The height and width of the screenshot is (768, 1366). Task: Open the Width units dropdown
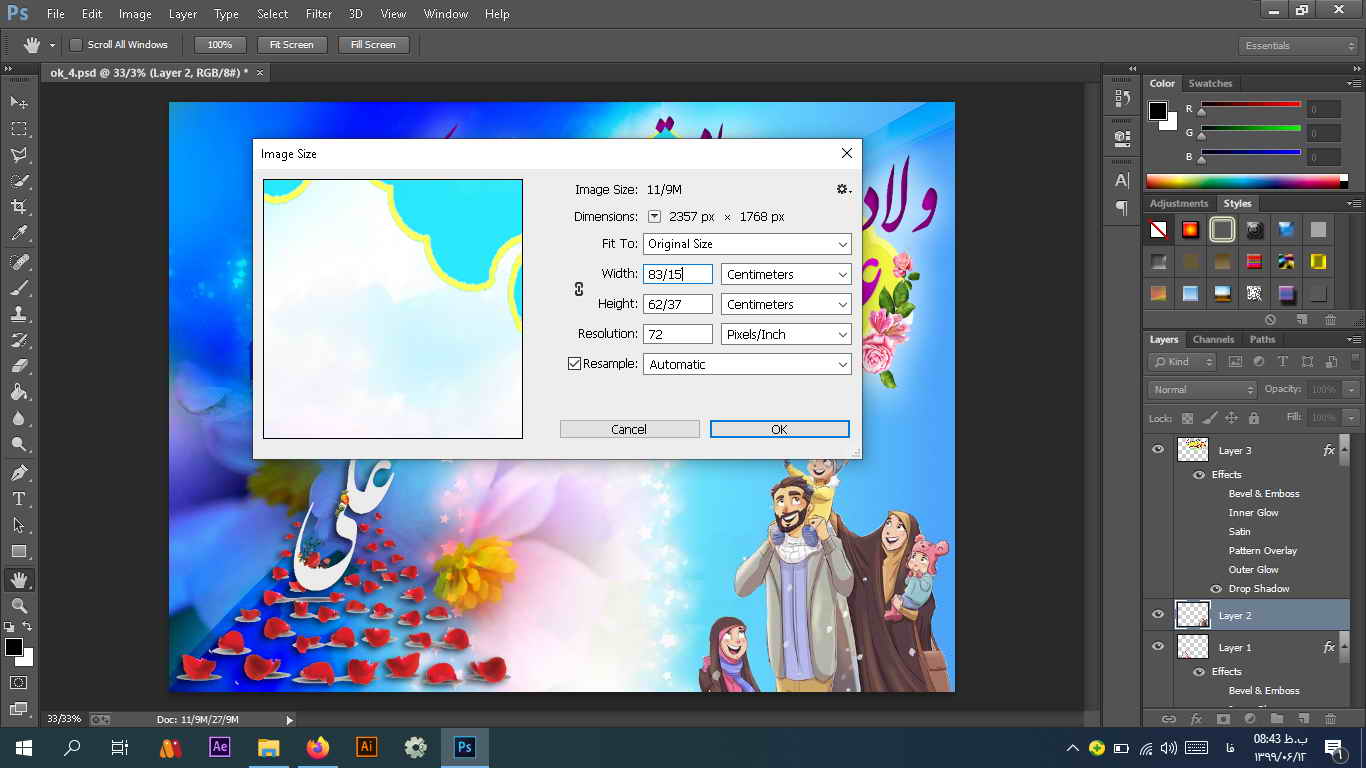click(786, 274)
